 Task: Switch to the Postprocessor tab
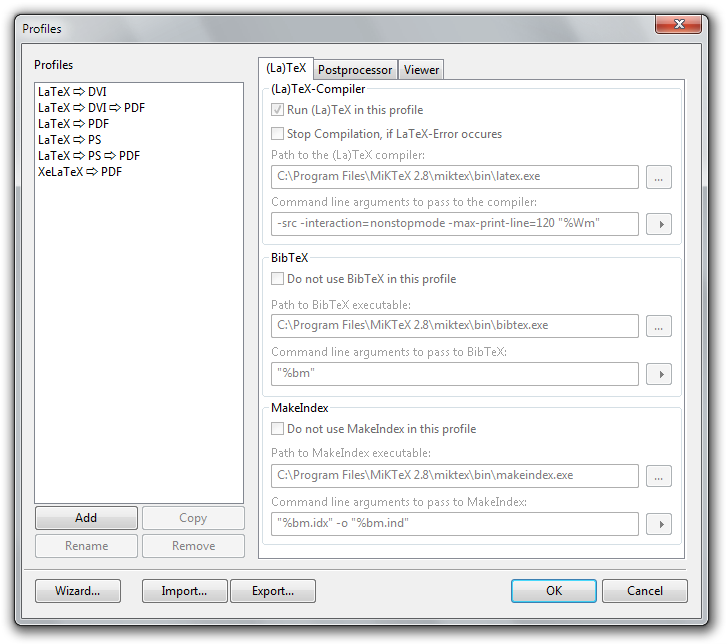[x=355, y=70]
